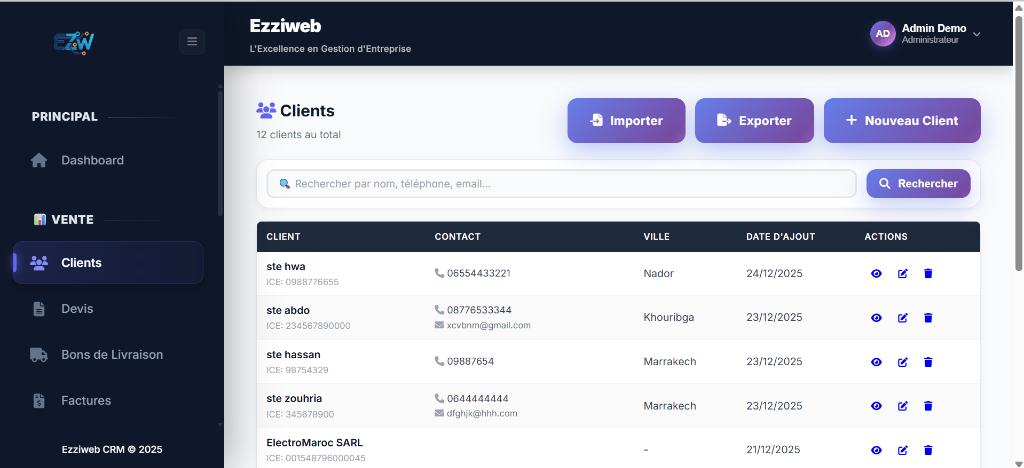The image size is (1024, 468).
Task: Delete the ste abdo client
Action: pyautogui.click(x=928, y=318)
